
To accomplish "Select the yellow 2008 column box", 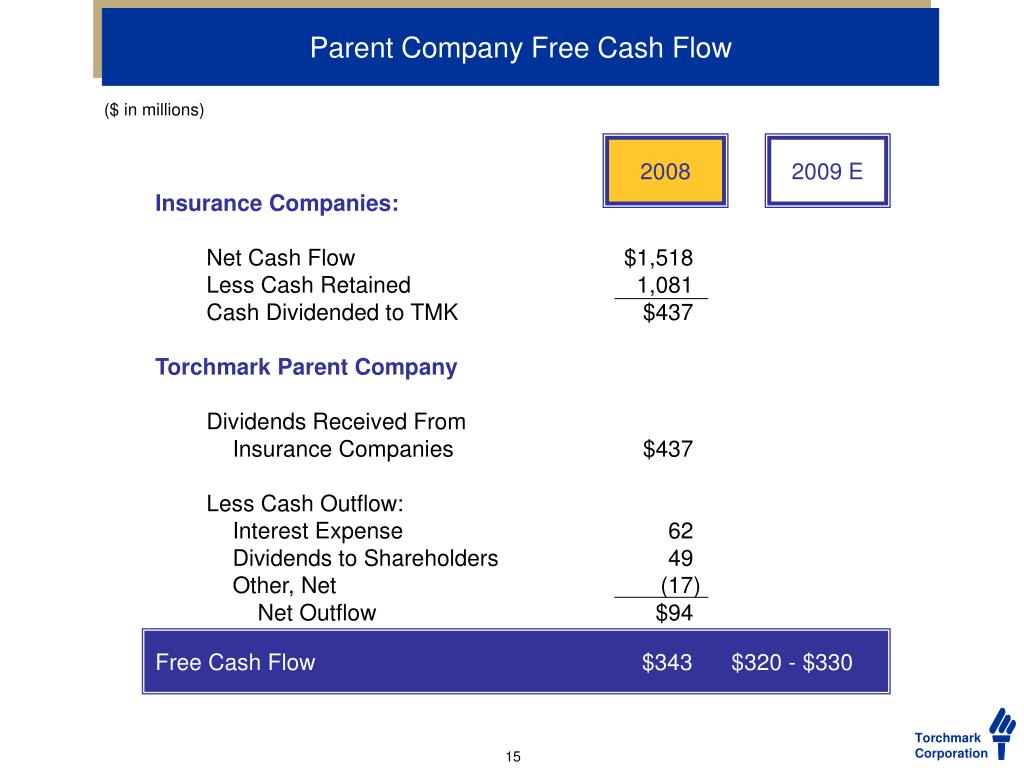I will point(665,171).
